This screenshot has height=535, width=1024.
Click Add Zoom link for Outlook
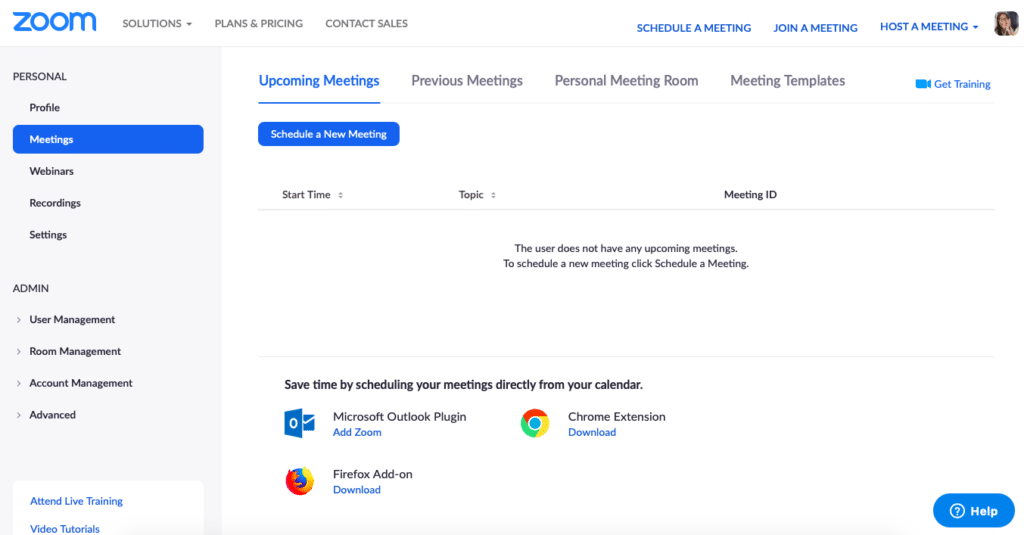(x=357, y=433)
